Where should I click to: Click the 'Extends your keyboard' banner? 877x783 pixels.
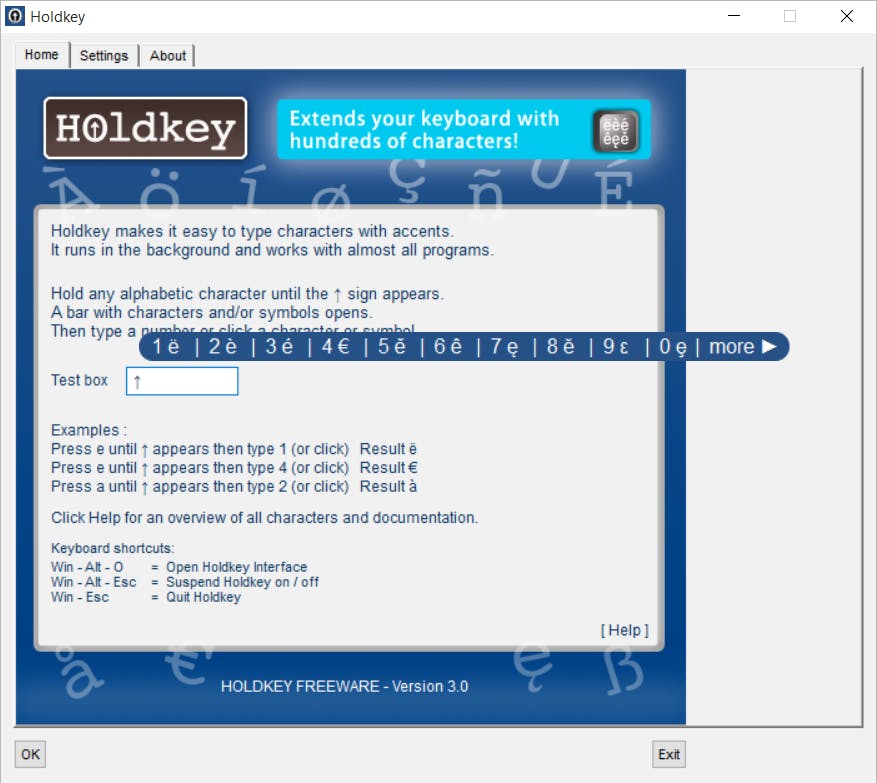point(464,130)
